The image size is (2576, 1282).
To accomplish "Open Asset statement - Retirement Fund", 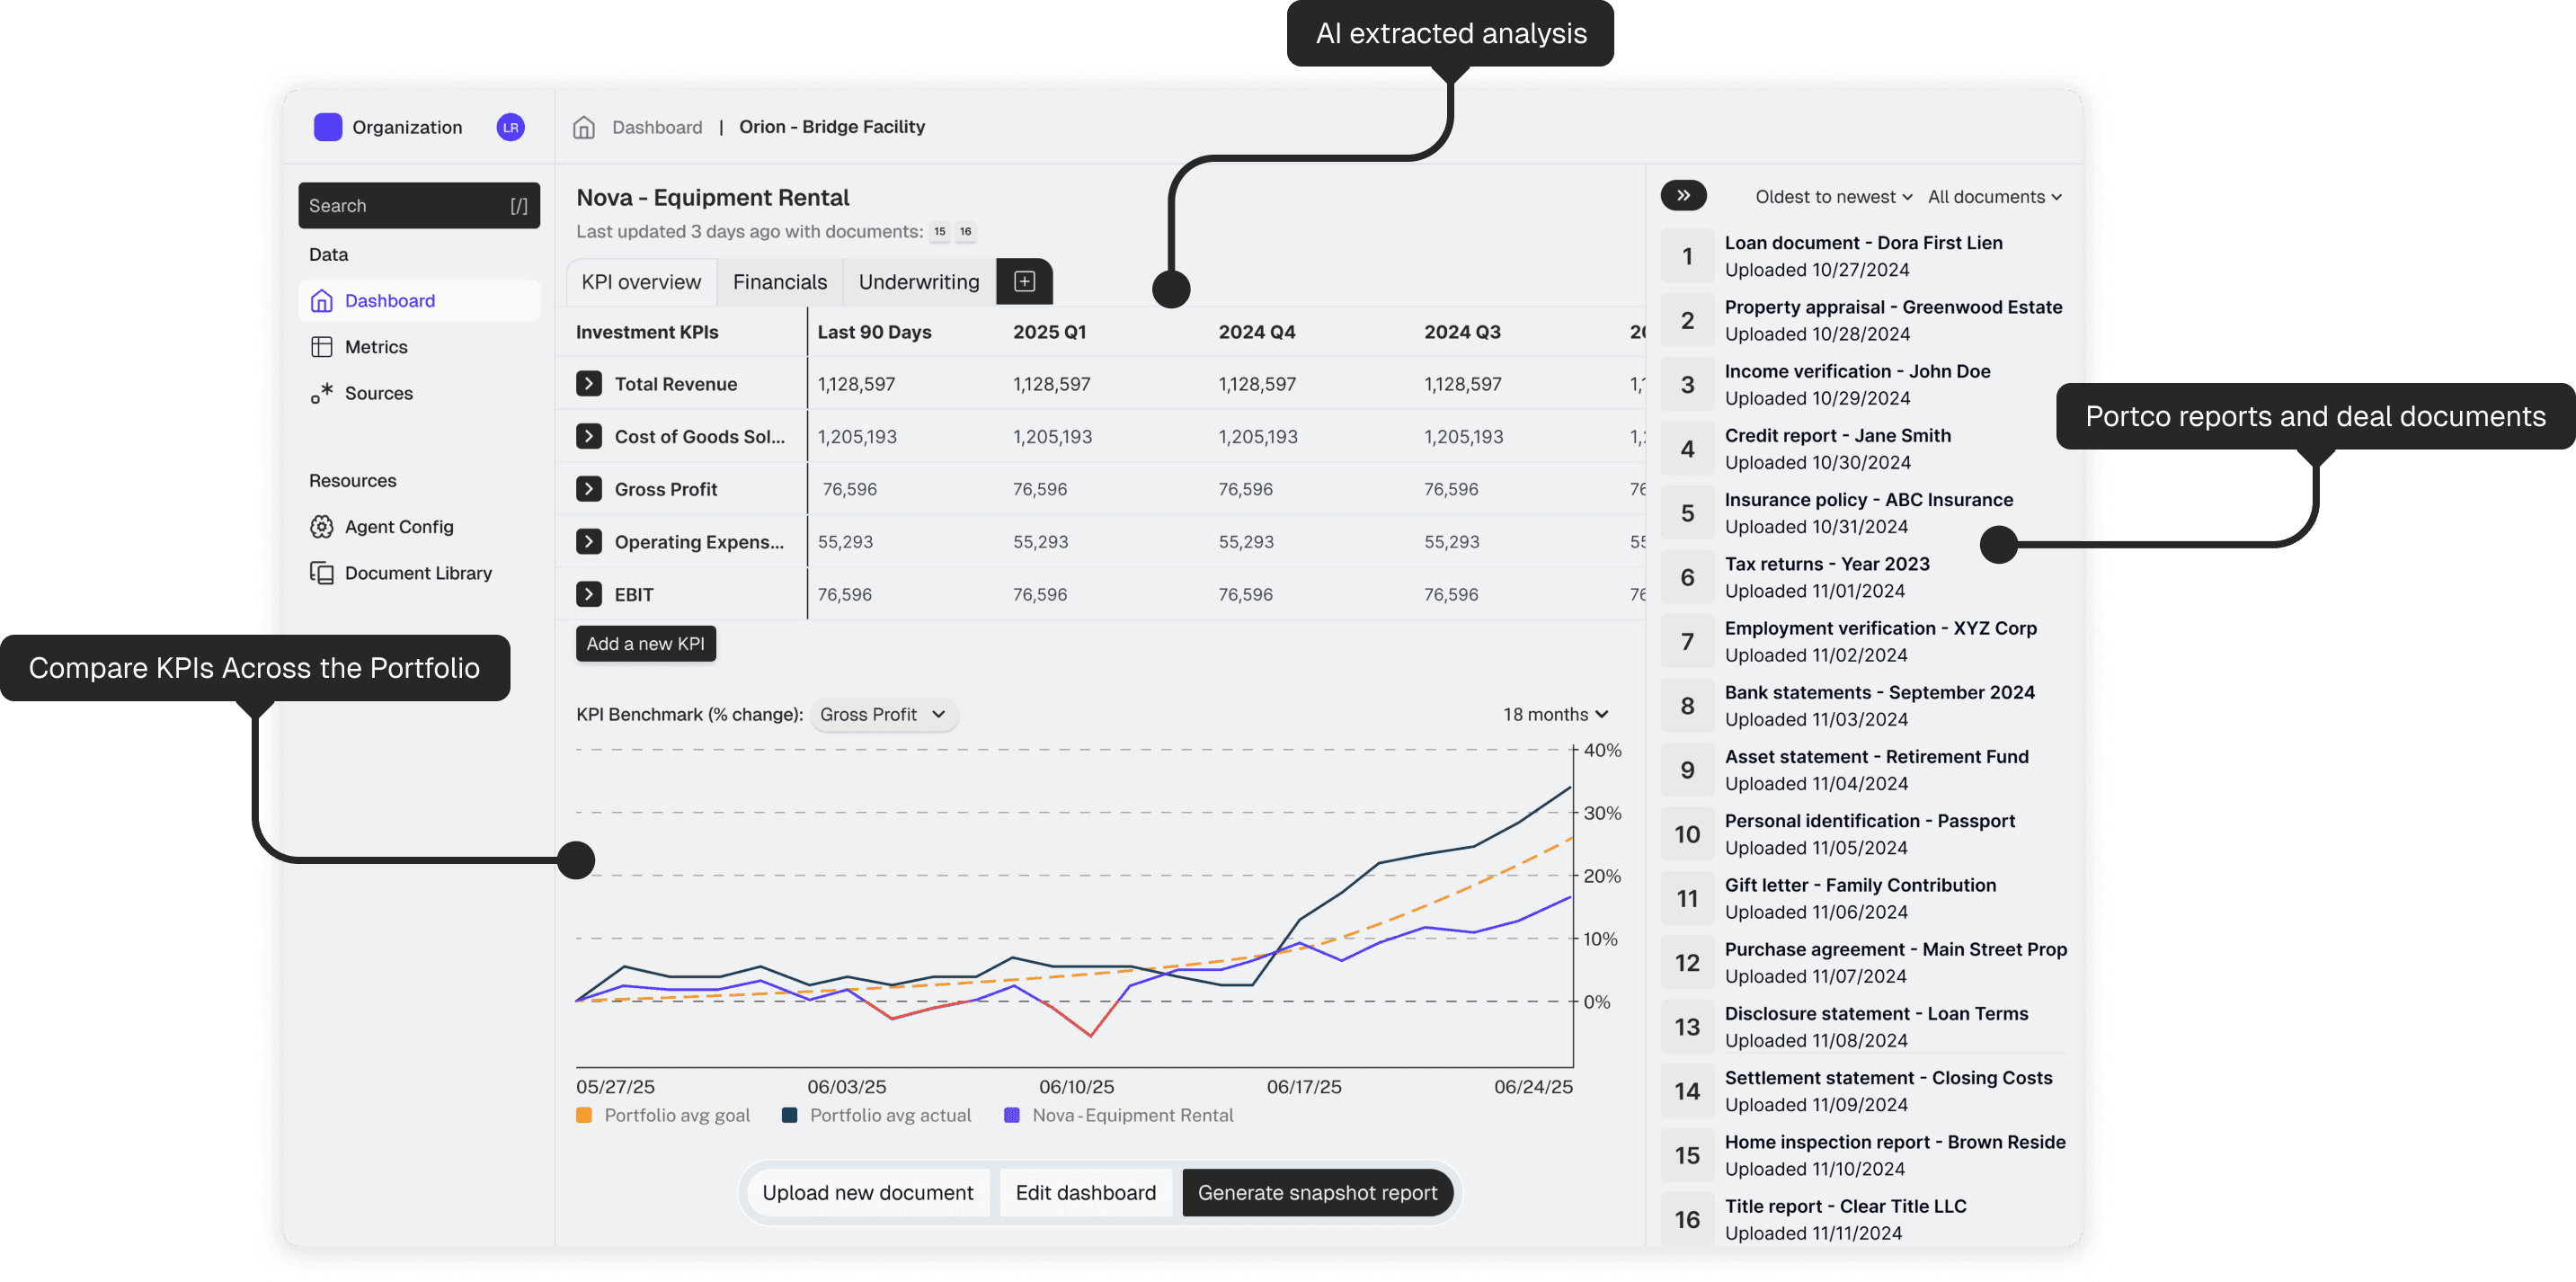I will click(1864, 770).
